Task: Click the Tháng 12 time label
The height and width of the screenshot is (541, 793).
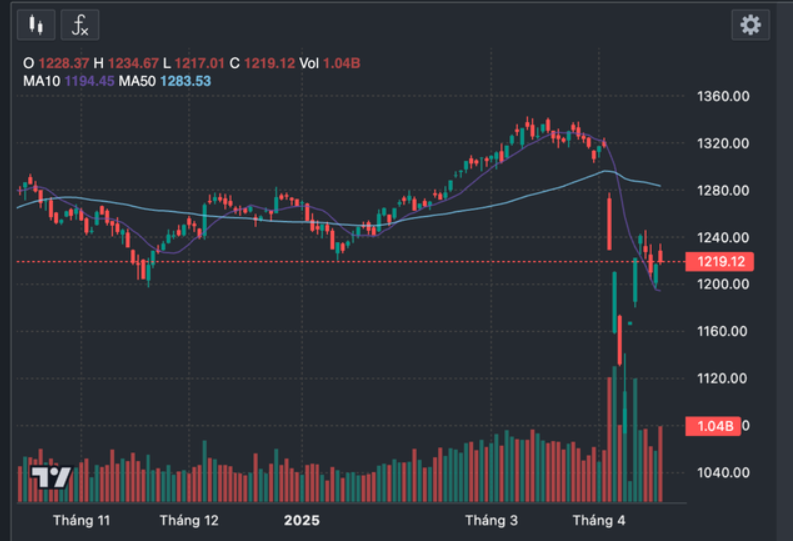Action: point(189,521)
